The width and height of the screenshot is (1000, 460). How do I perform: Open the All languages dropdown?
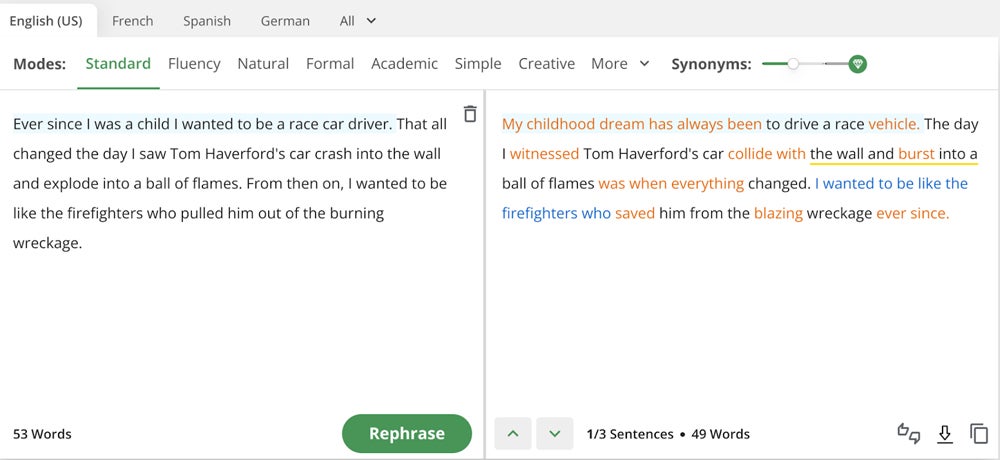358,21
